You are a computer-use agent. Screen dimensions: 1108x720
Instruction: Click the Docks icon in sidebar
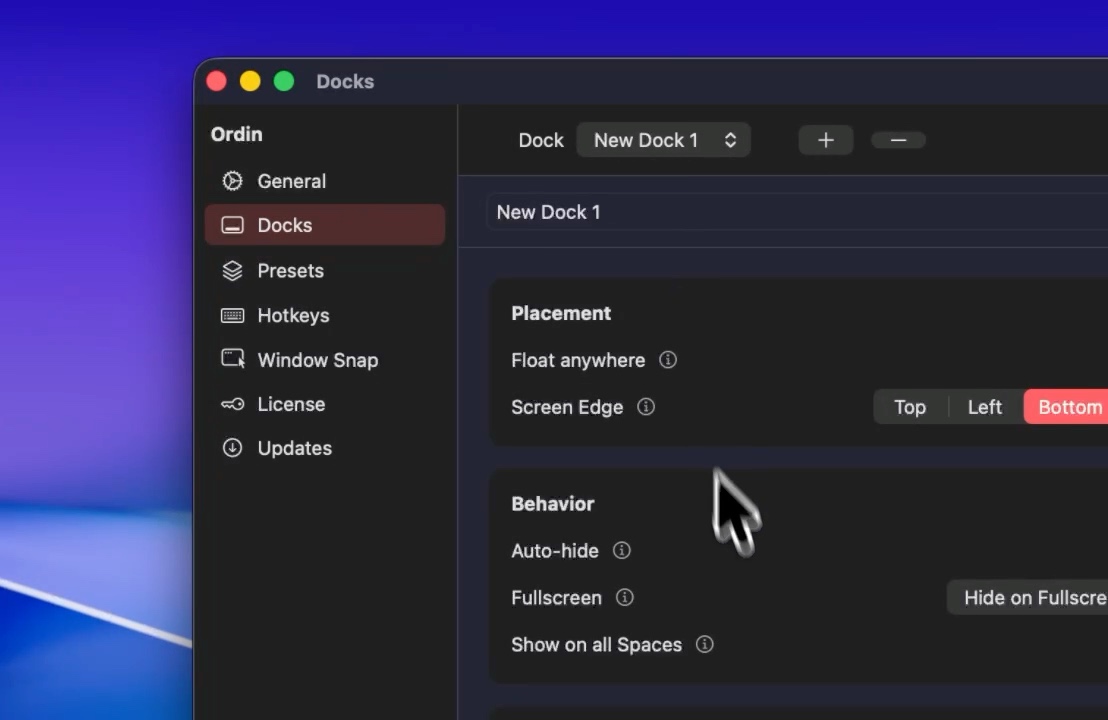click(232, 225)
